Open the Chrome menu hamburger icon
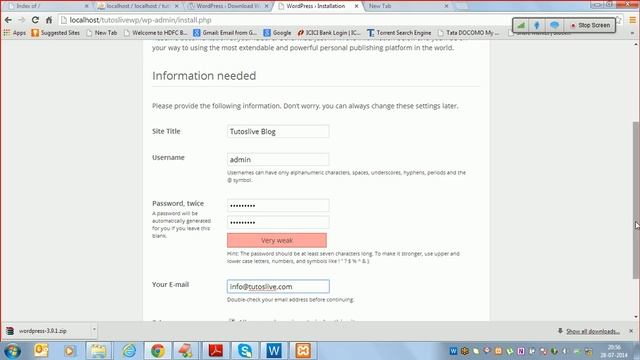 point(632,20)
